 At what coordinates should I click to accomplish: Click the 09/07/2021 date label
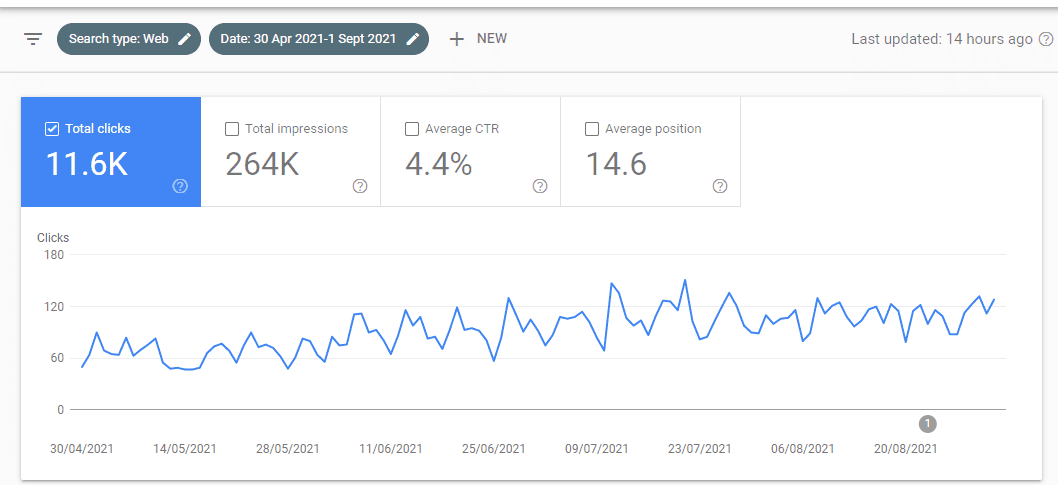tap(596, 449)
